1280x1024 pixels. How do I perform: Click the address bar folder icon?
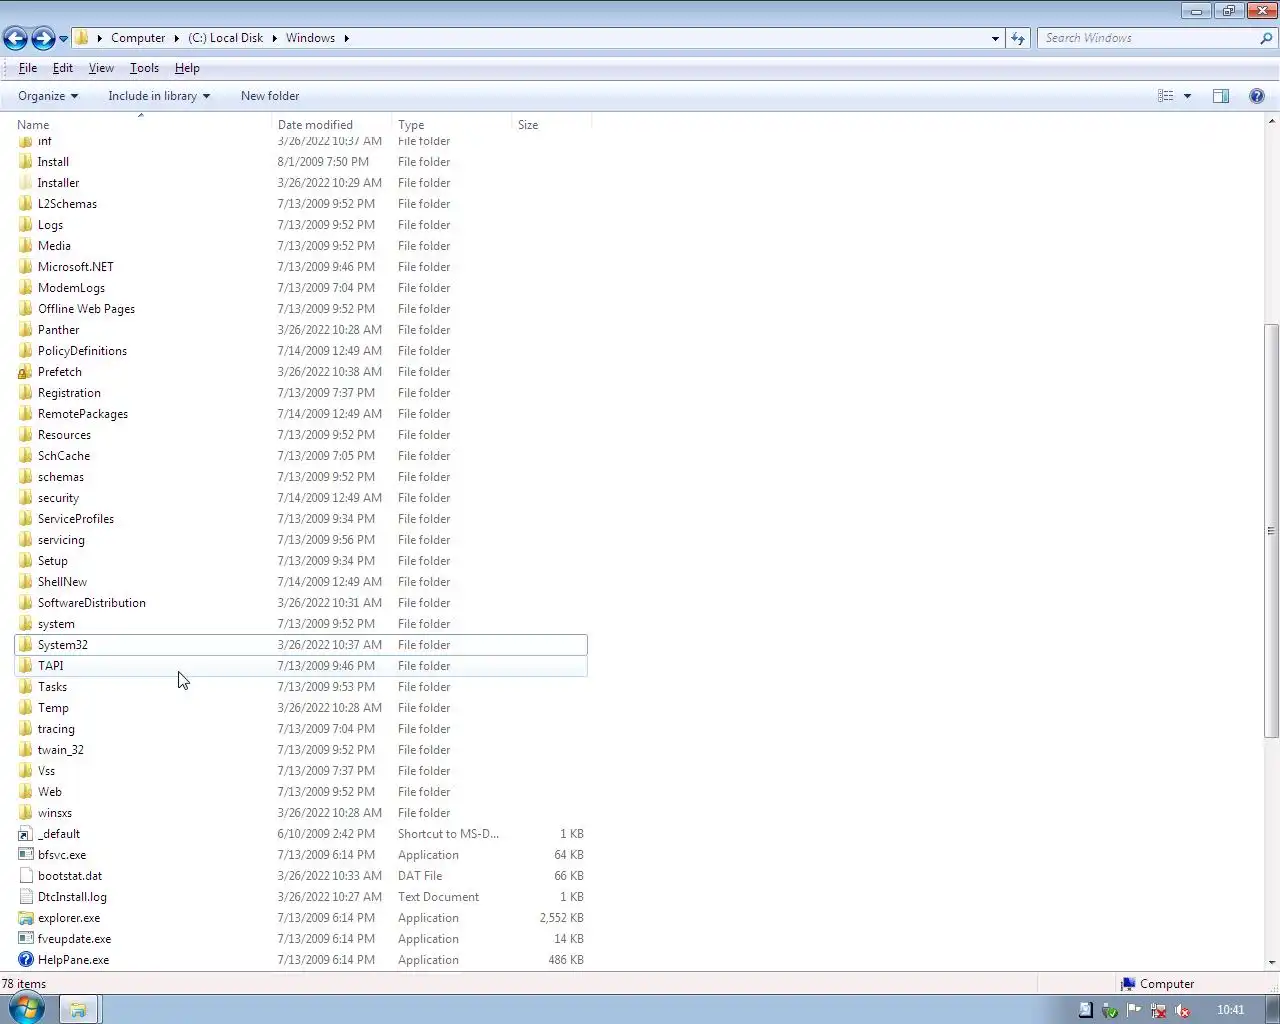point(82,38)
